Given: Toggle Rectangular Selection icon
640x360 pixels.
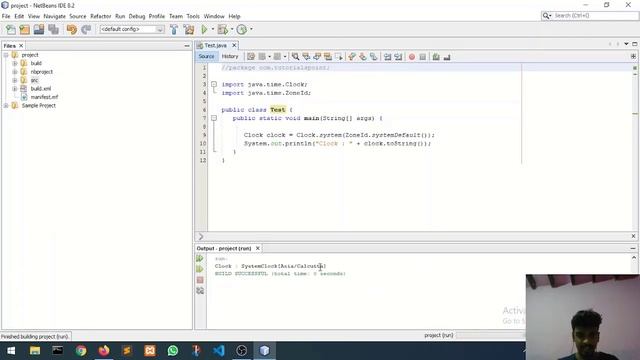Looking at the screenshot, I should (x=338, y=57).
